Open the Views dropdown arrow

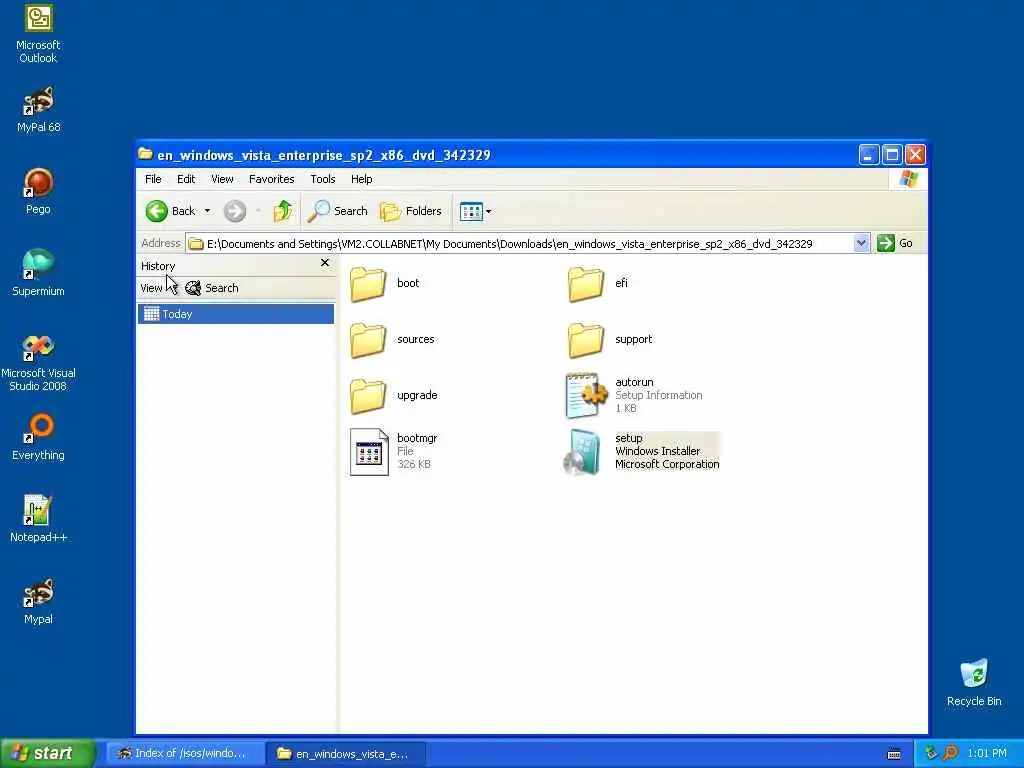(x=488, y=211)
